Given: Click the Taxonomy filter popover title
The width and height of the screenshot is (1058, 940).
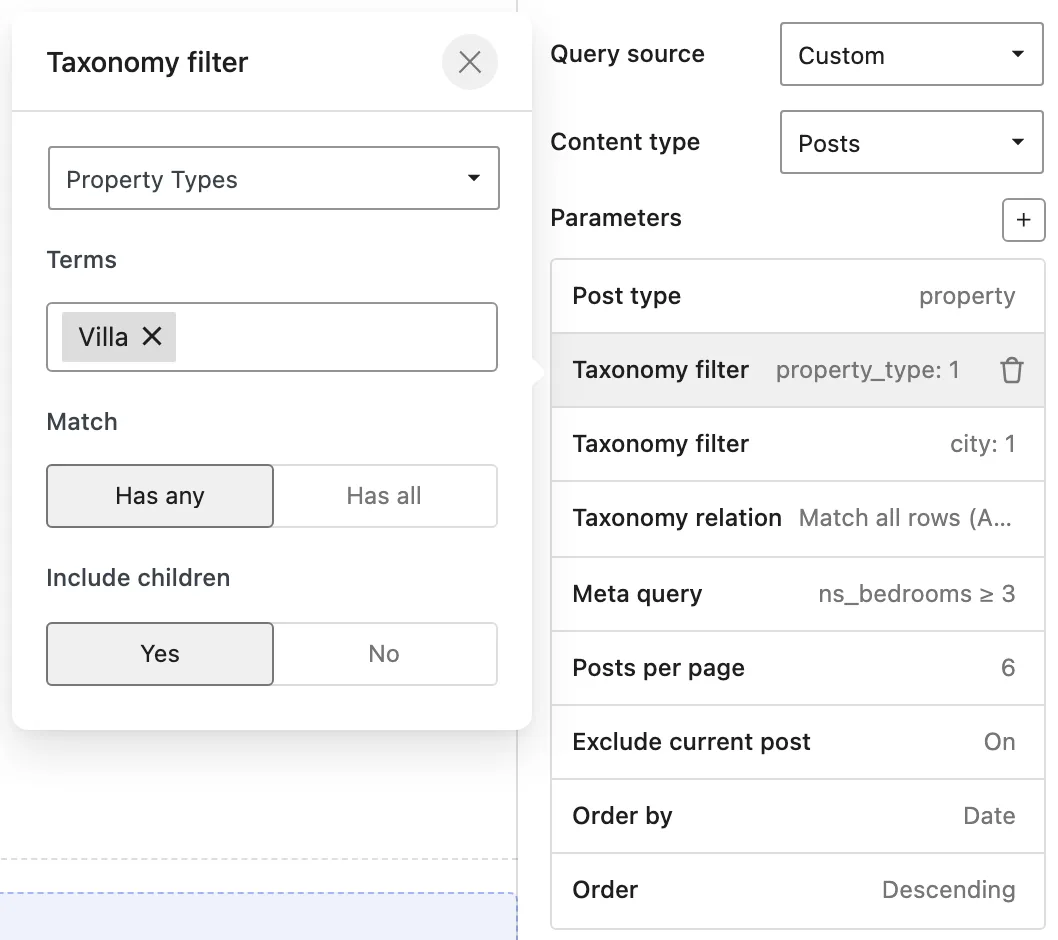Looking at the screenshot, I should coord(148,63).
